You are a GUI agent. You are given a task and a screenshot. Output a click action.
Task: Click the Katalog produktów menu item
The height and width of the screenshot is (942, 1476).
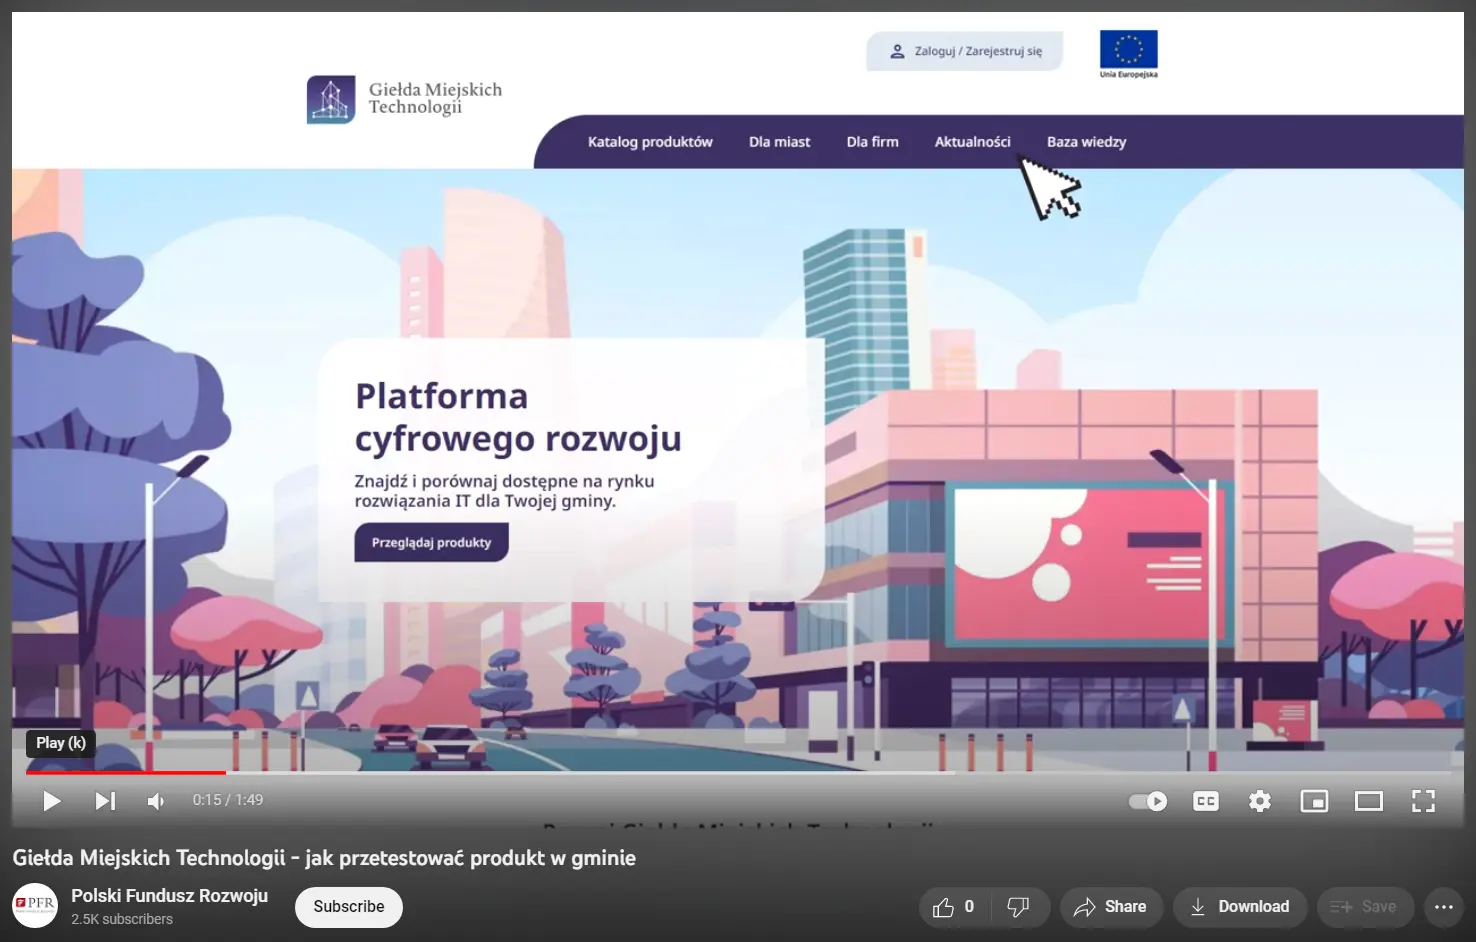tap(650, 142)
